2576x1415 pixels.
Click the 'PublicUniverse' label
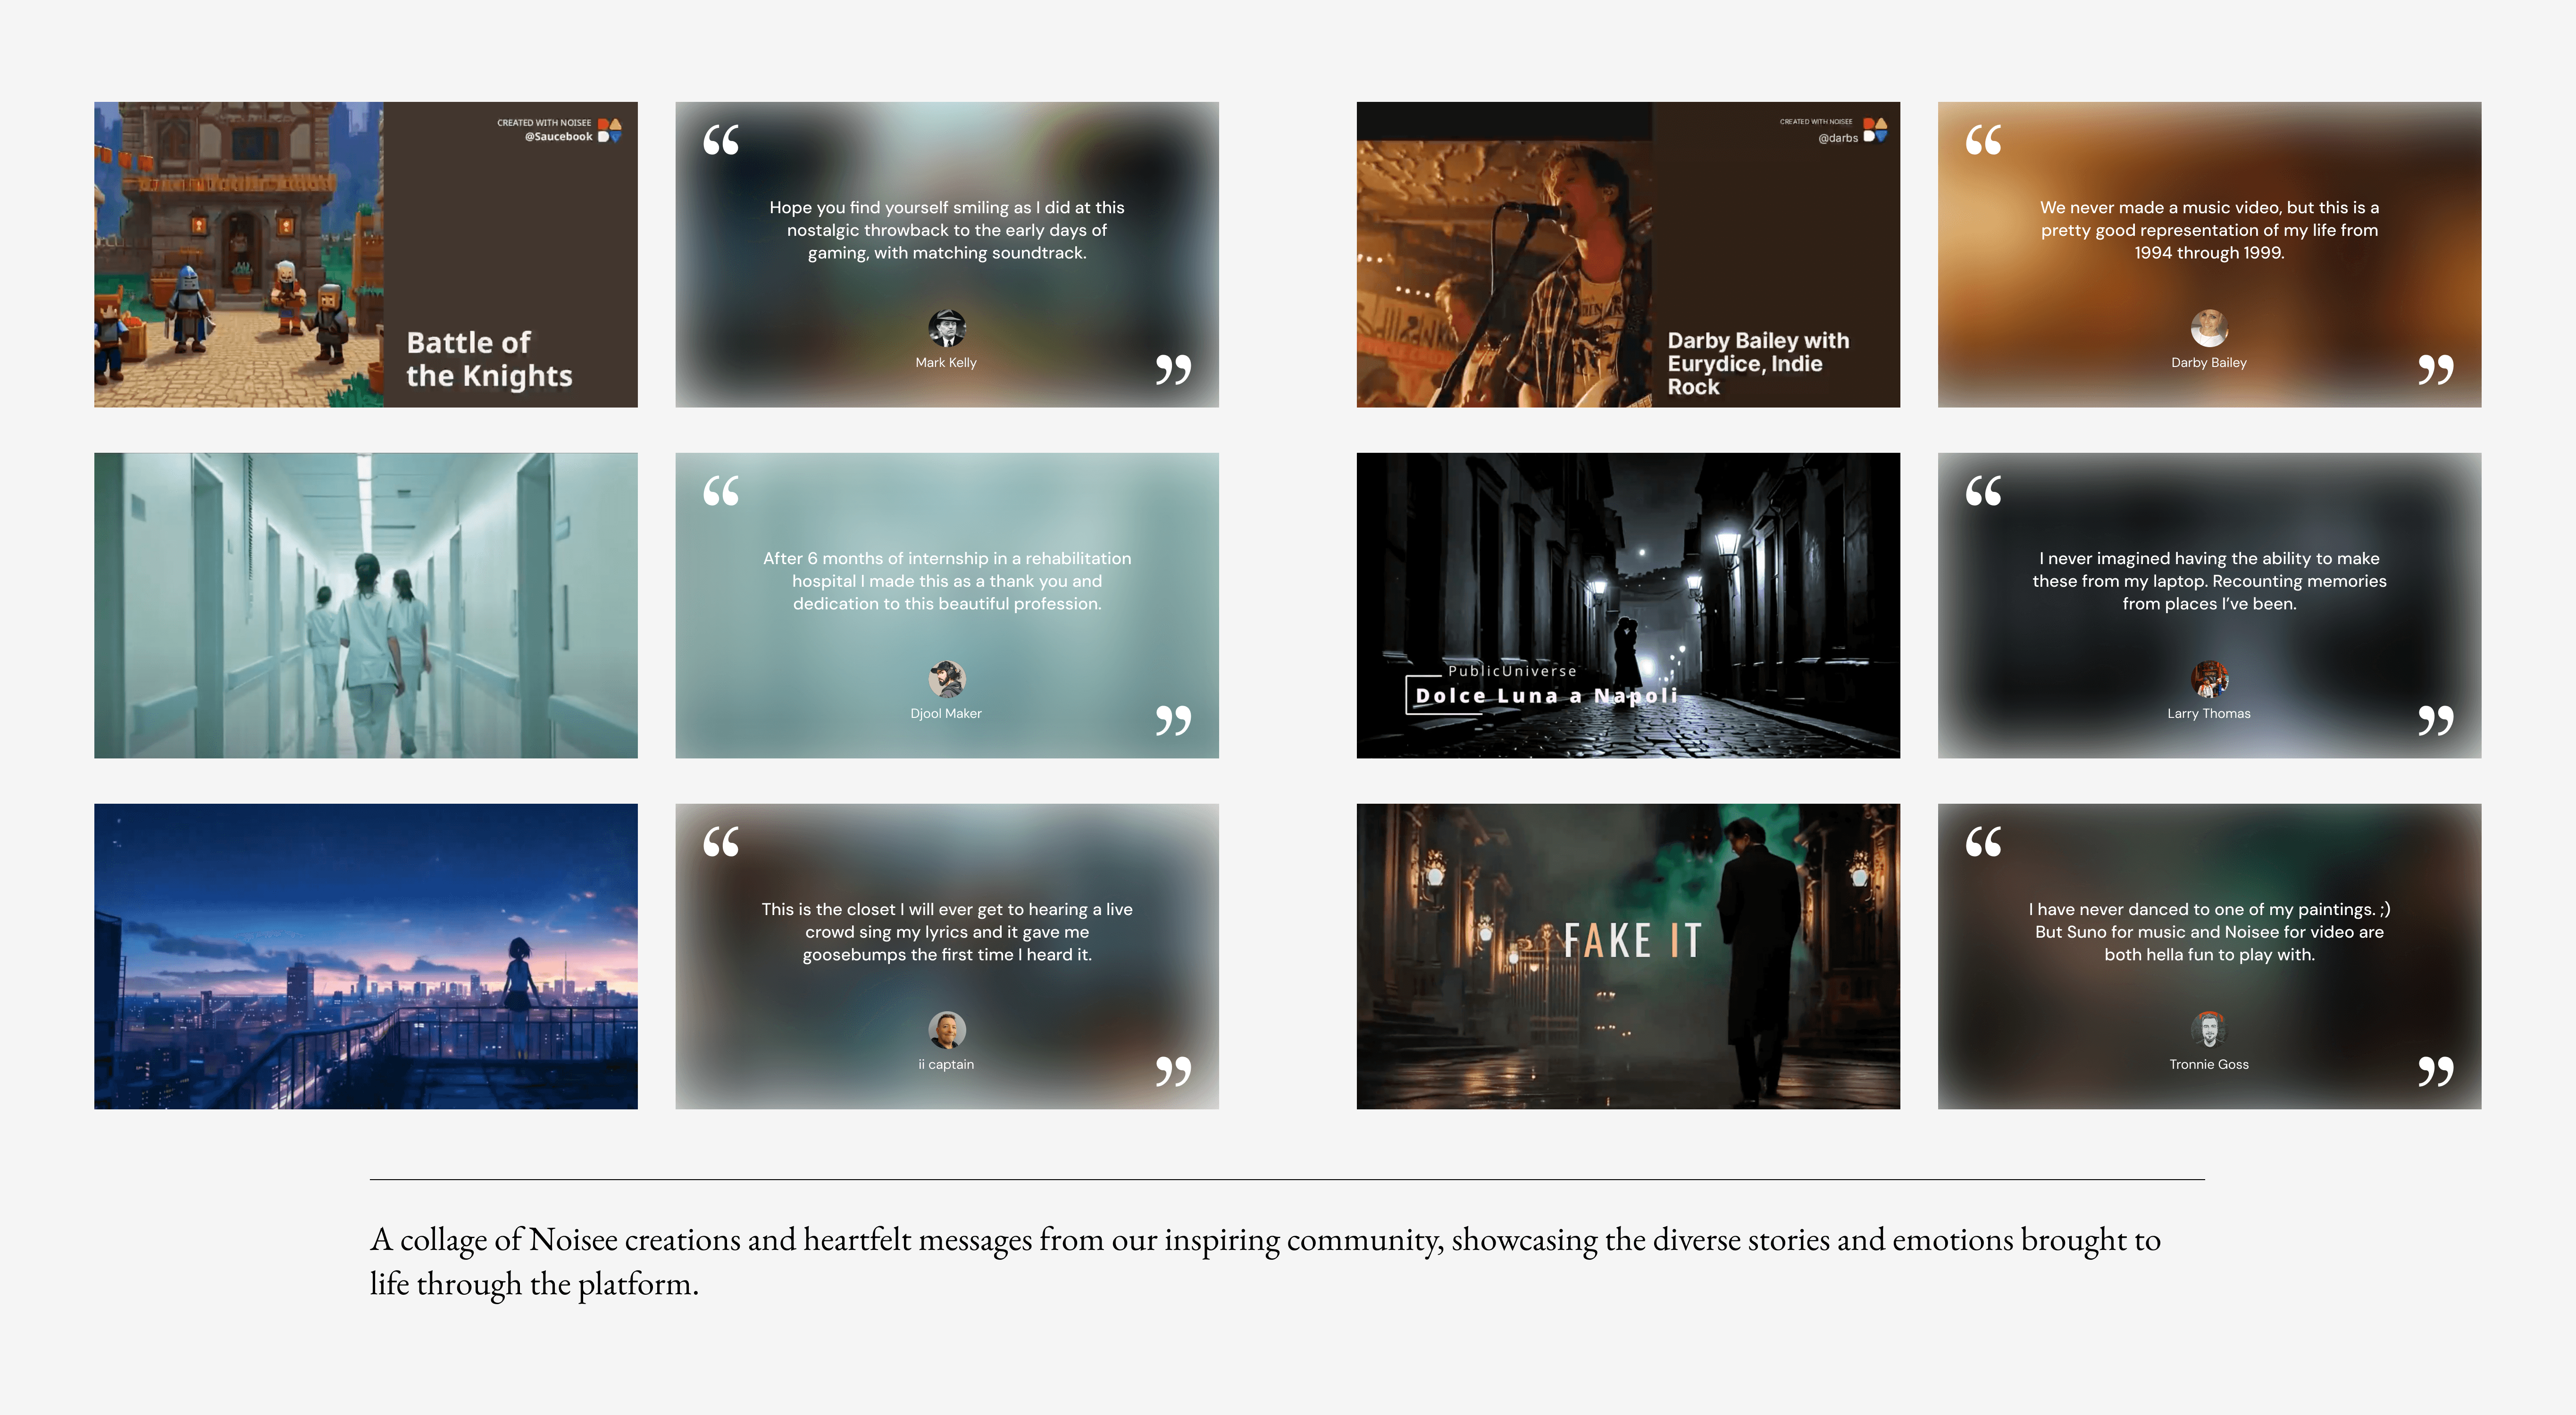click(x=1512, y=671)
